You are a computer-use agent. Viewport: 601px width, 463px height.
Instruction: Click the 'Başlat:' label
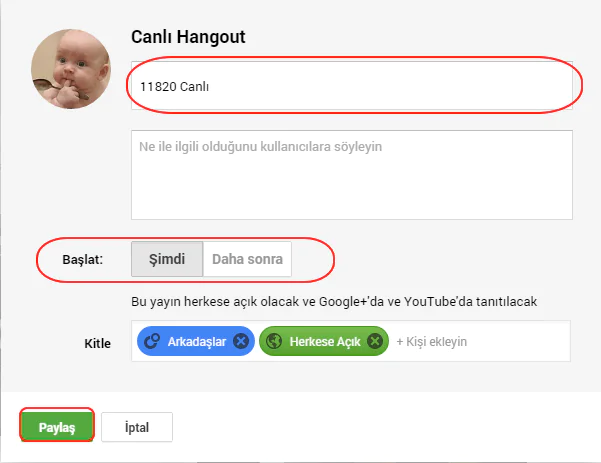(x=83, y=260)
